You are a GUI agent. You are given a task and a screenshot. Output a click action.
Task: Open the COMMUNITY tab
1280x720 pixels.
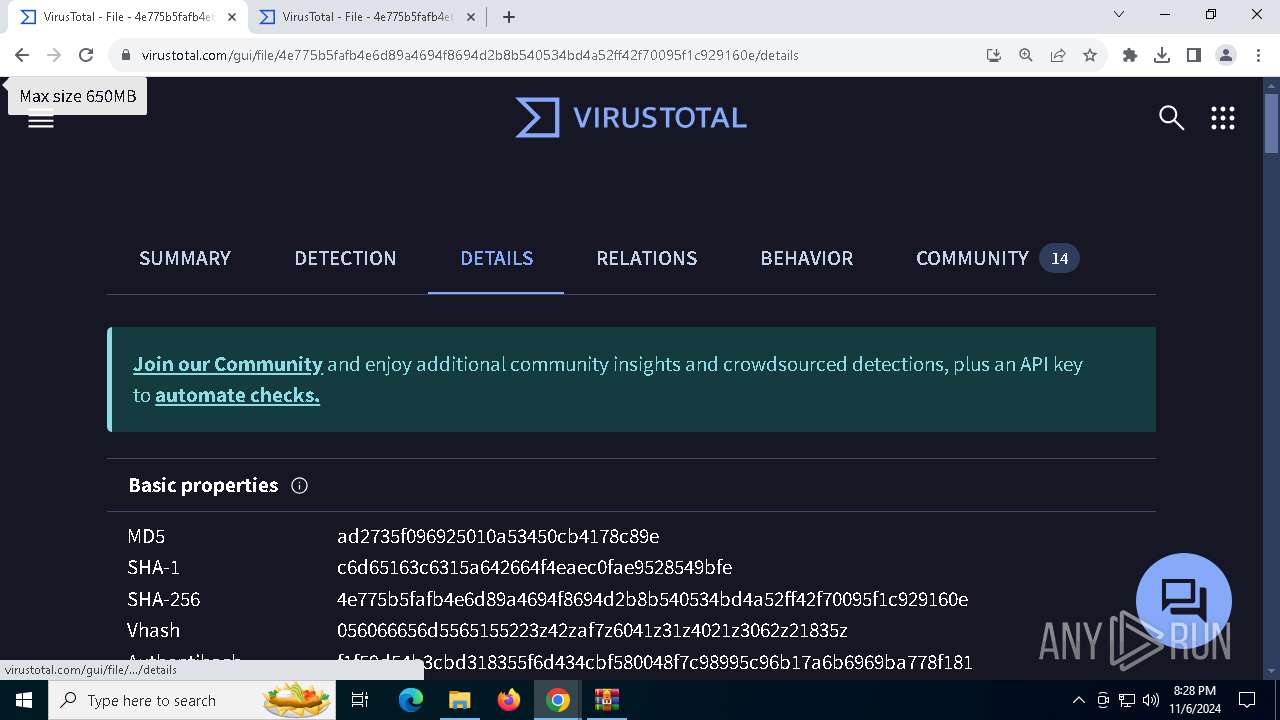[x=997, y=259]
